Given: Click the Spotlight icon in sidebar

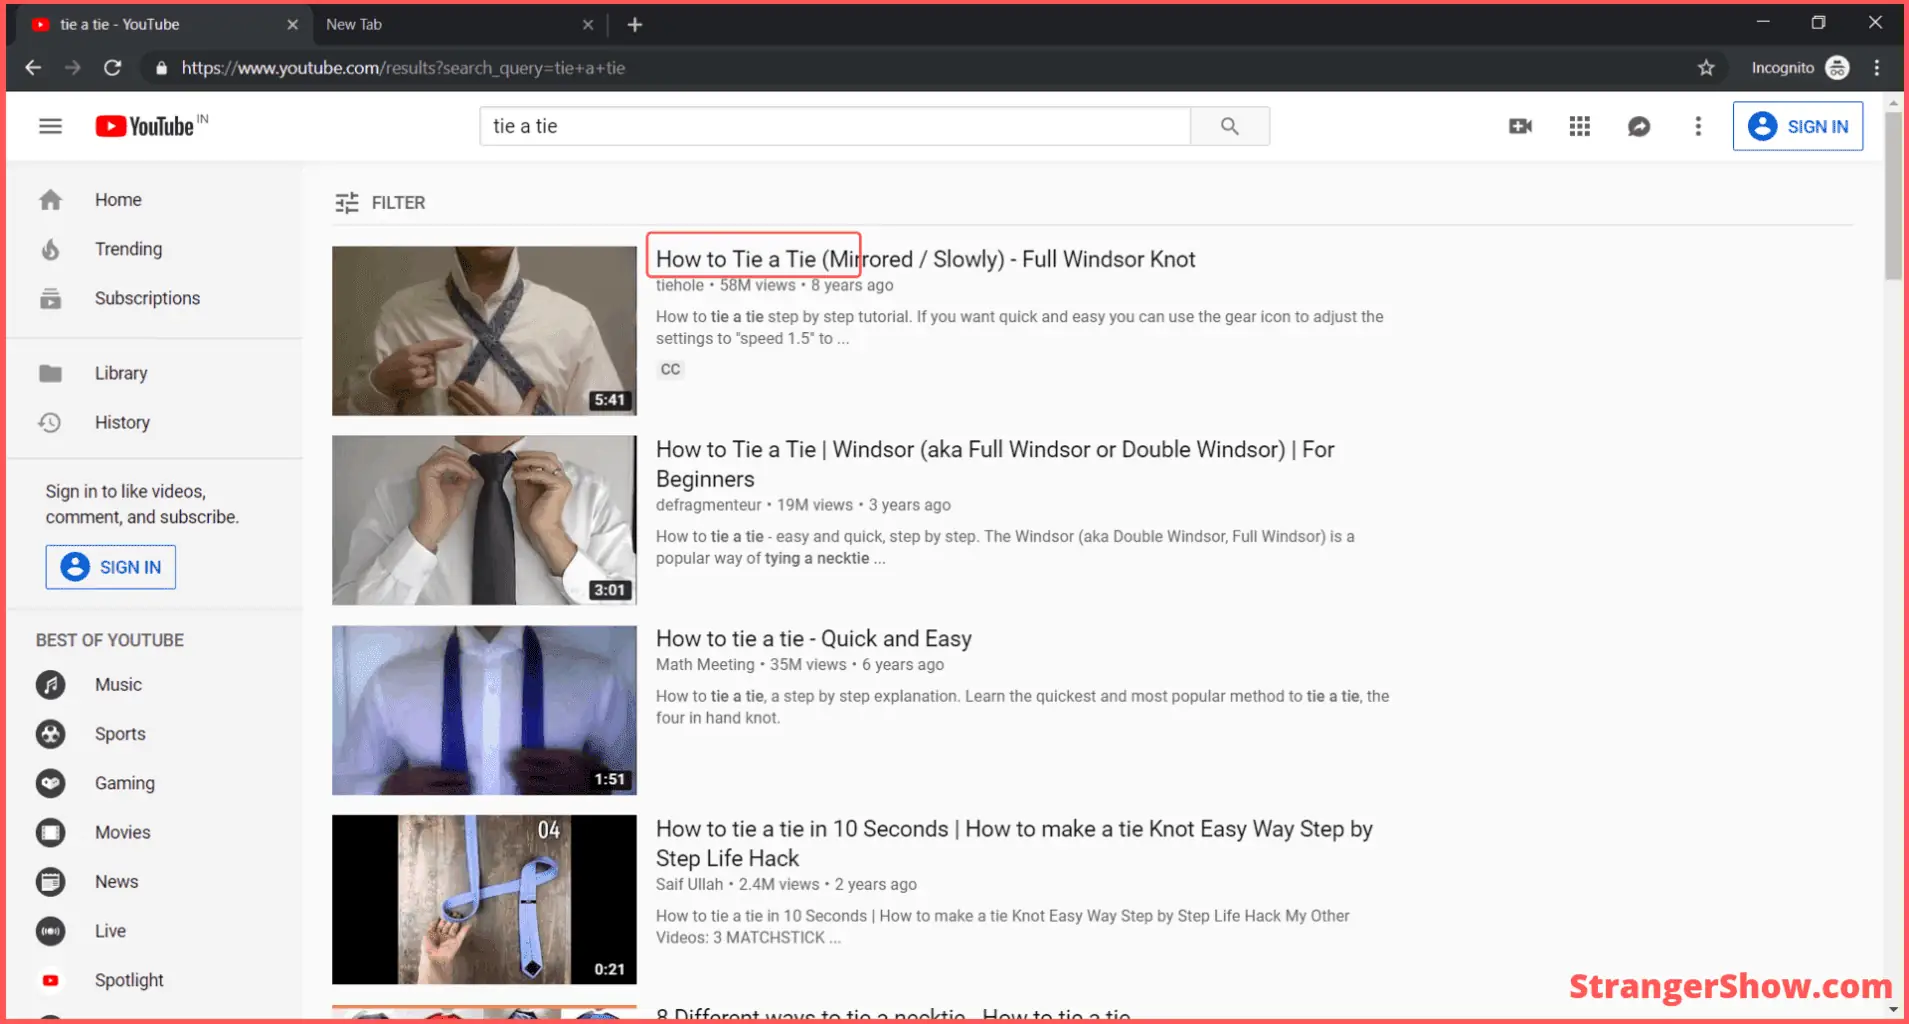Looking at the screenshot, I should click(50, 980).
